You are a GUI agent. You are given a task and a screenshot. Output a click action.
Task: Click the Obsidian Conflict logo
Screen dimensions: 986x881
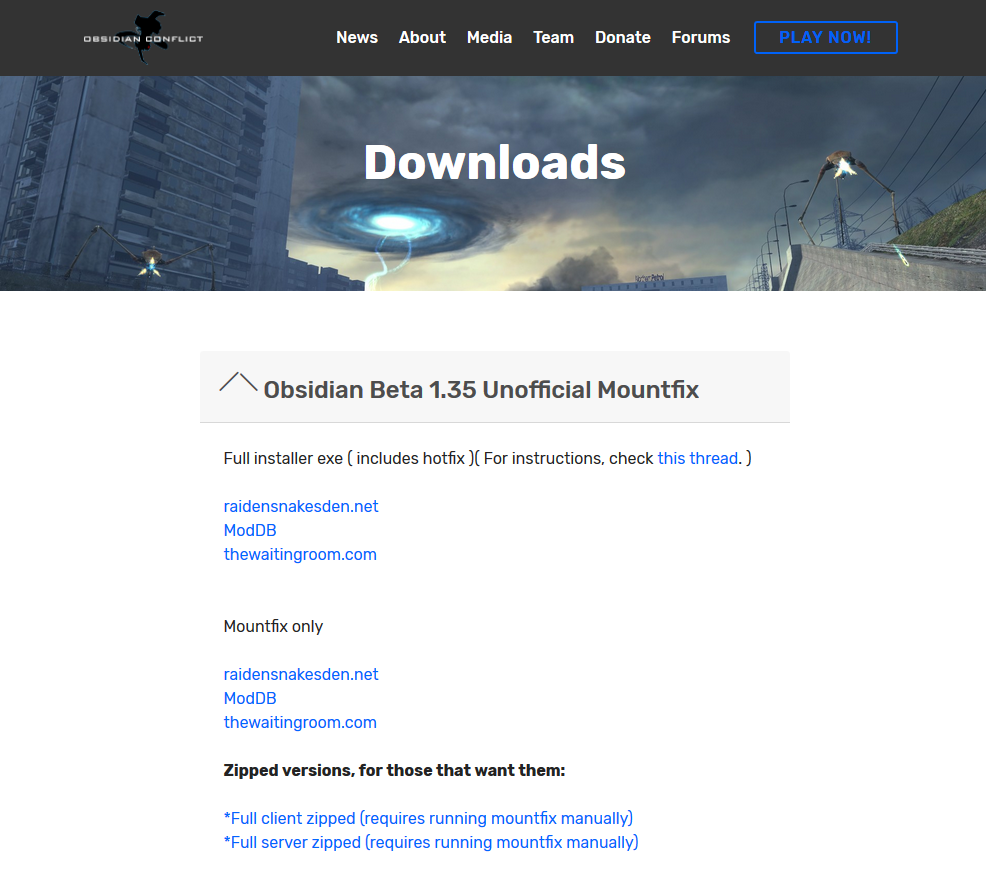pos(143,38)
